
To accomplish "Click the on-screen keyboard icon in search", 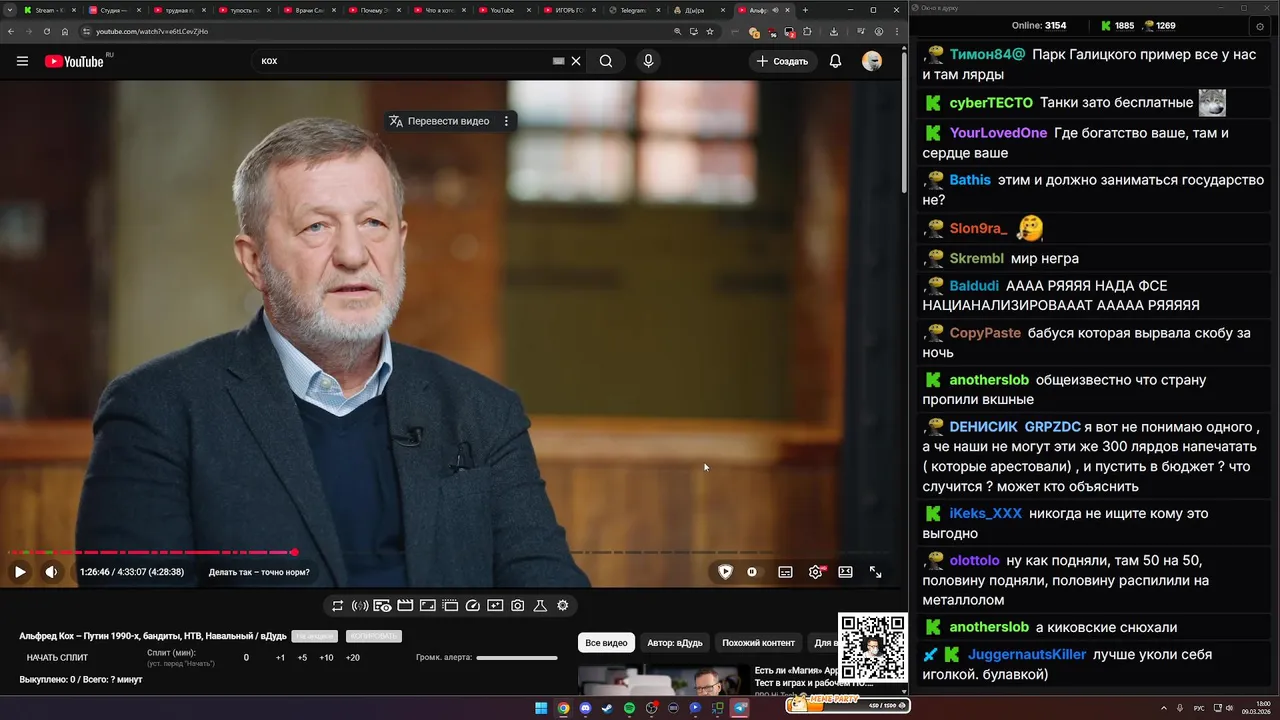I will (558, 61).
